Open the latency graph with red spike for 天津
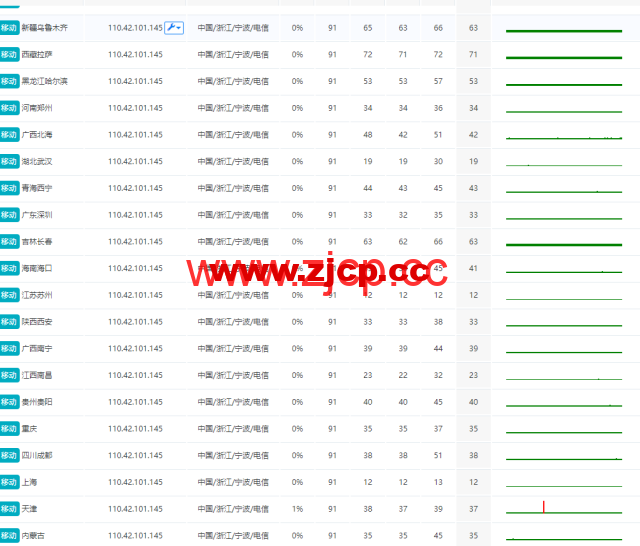This screenshot has width=640, height=546. [564, 507]
